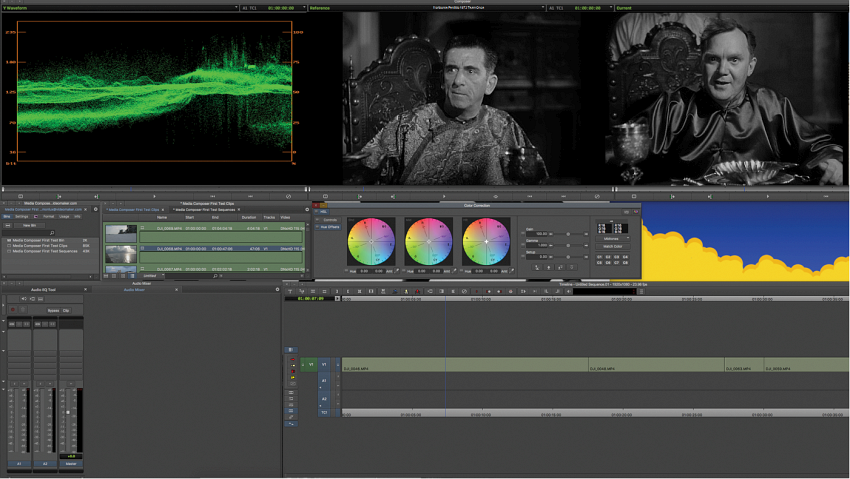
Task: Toggle the A1 track selector in timeline
Action: click(x=324, y=380)
